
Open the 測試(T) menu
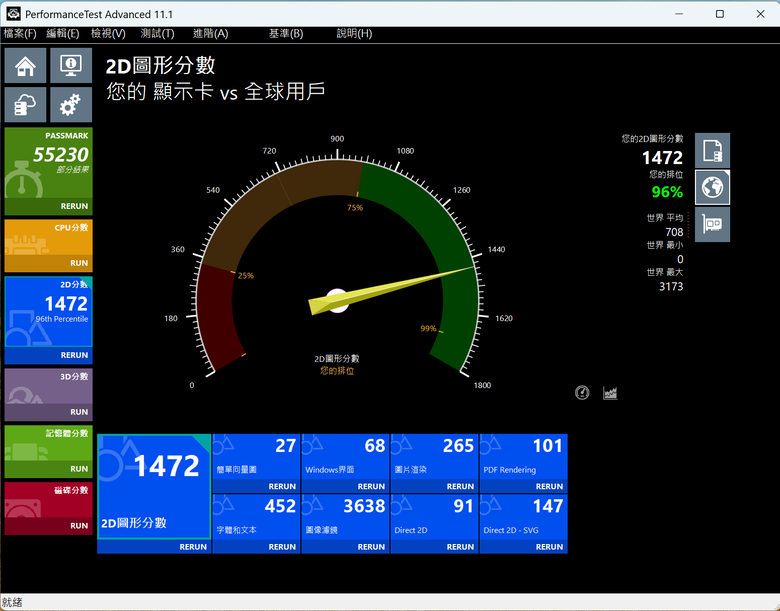pyautogui.click(x=157, y=34)
